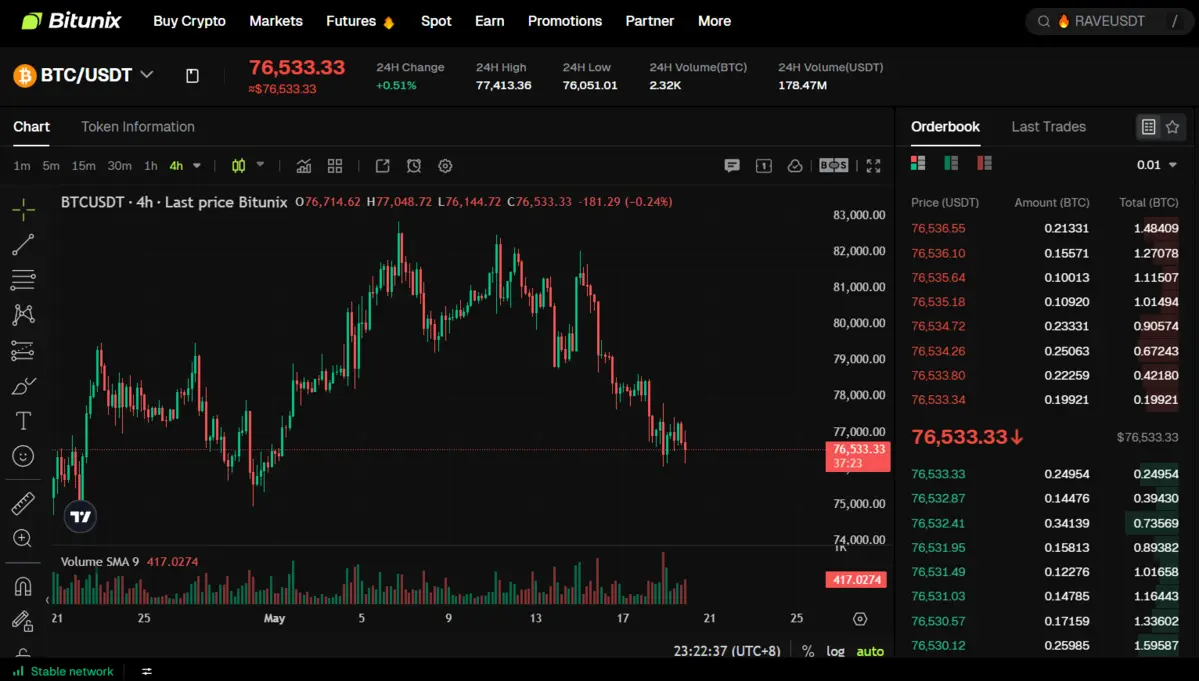The height and width of the screenshot is (681, 1199).
Task: Select the brush drawing tool
Action: pos(23,386)
